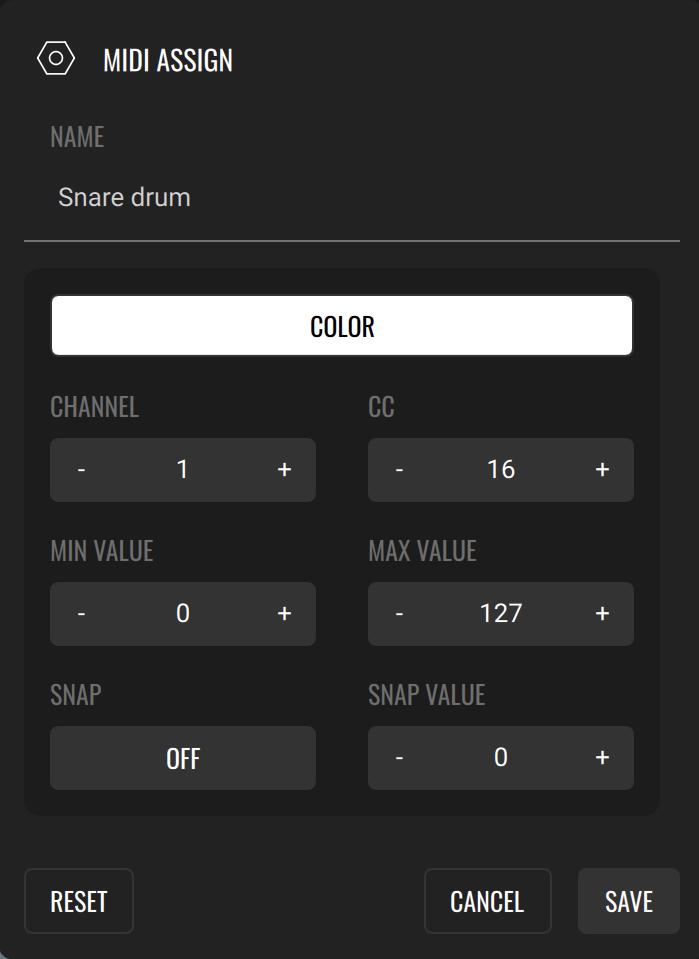
Task: Select the CC number 16 field
Action: tap(500, 470)
